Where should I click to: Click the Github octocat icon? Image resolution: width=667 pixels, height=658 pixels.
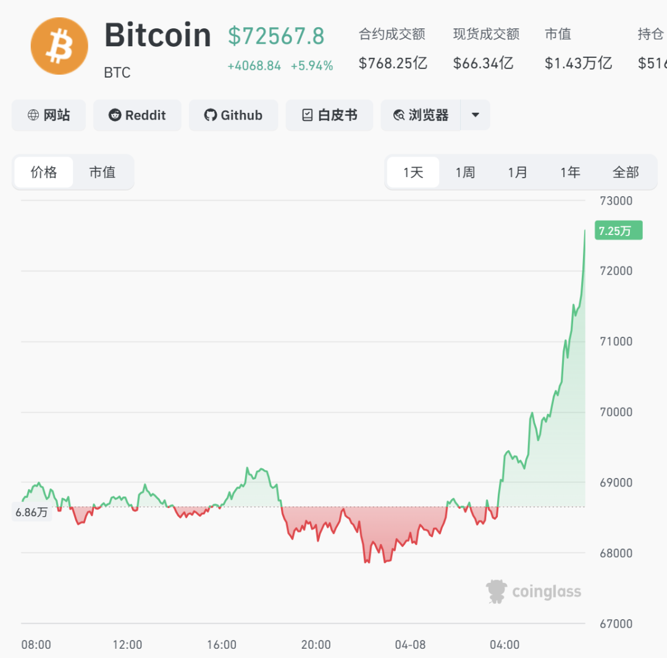pos(210,115)
